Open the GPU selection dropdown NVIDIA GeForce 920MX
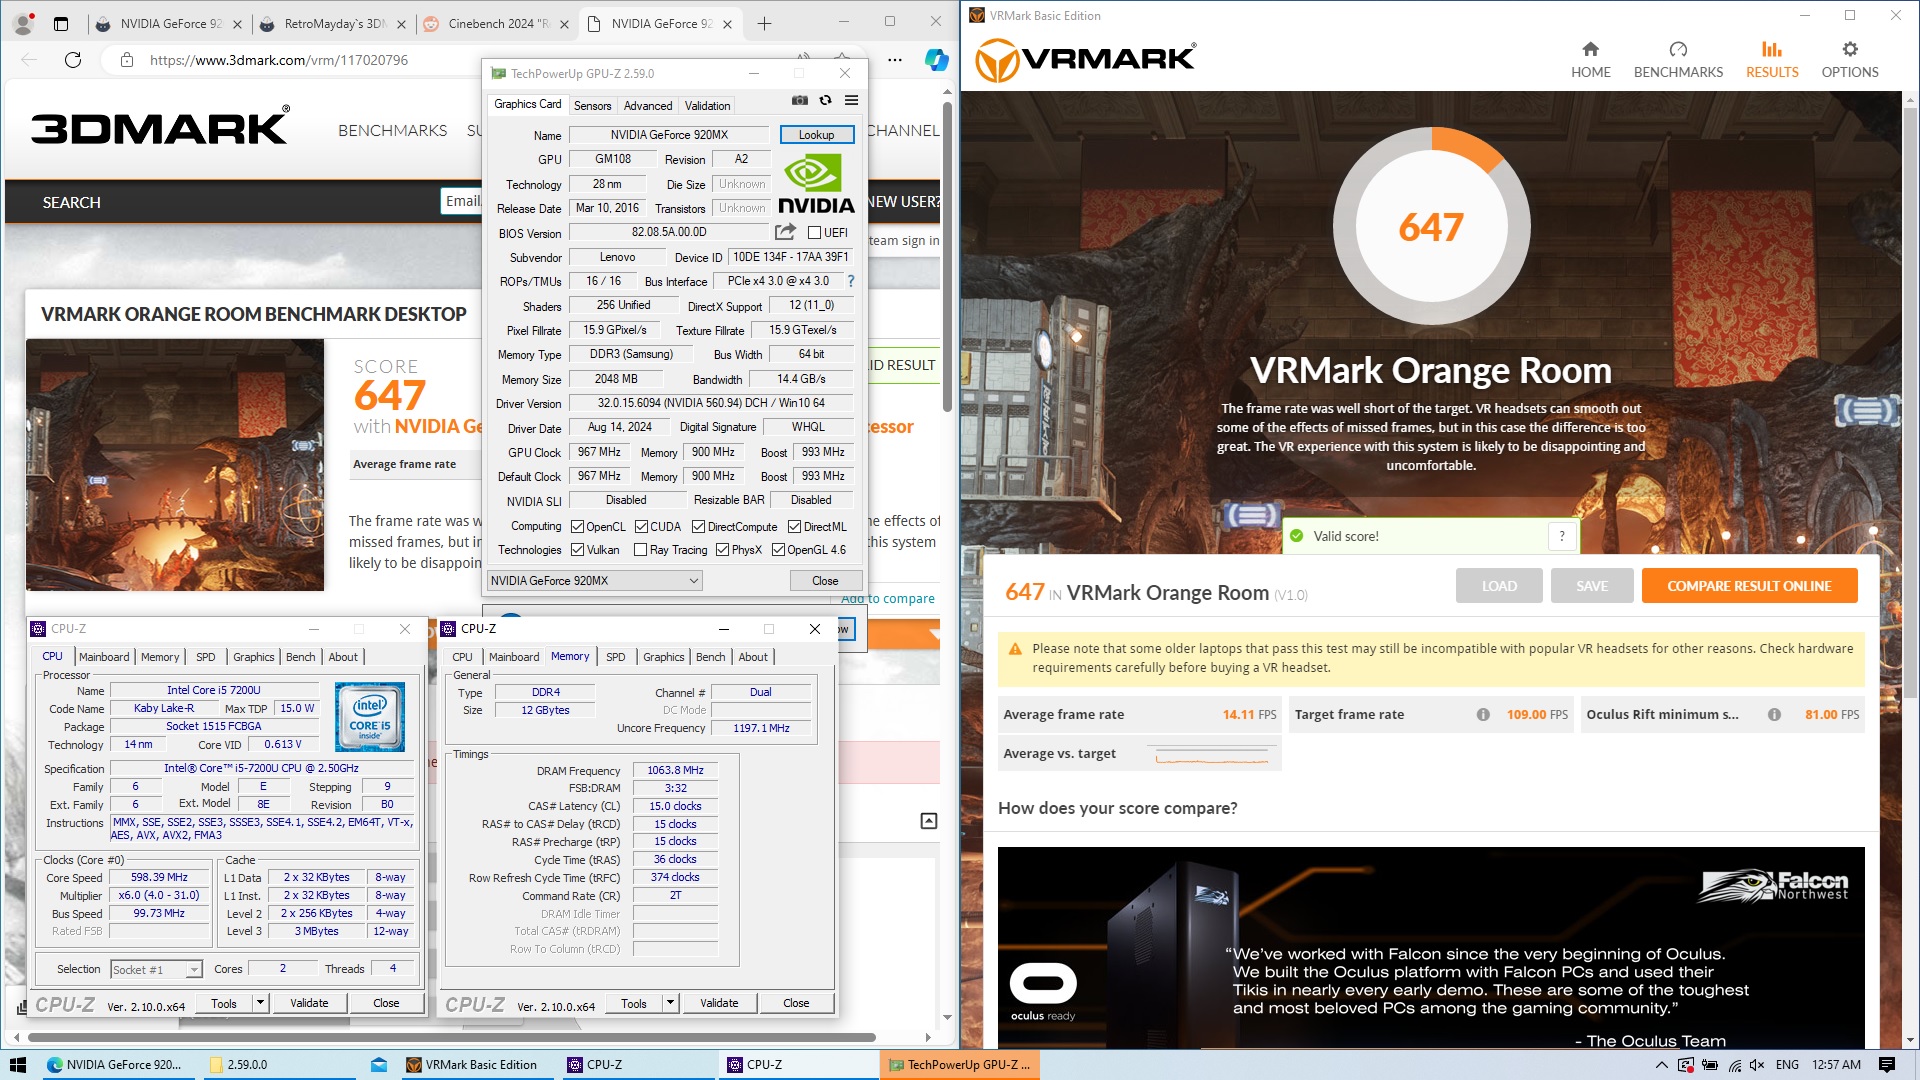The height and width of the screenshot is (1080, 1920). pos(594,581)
